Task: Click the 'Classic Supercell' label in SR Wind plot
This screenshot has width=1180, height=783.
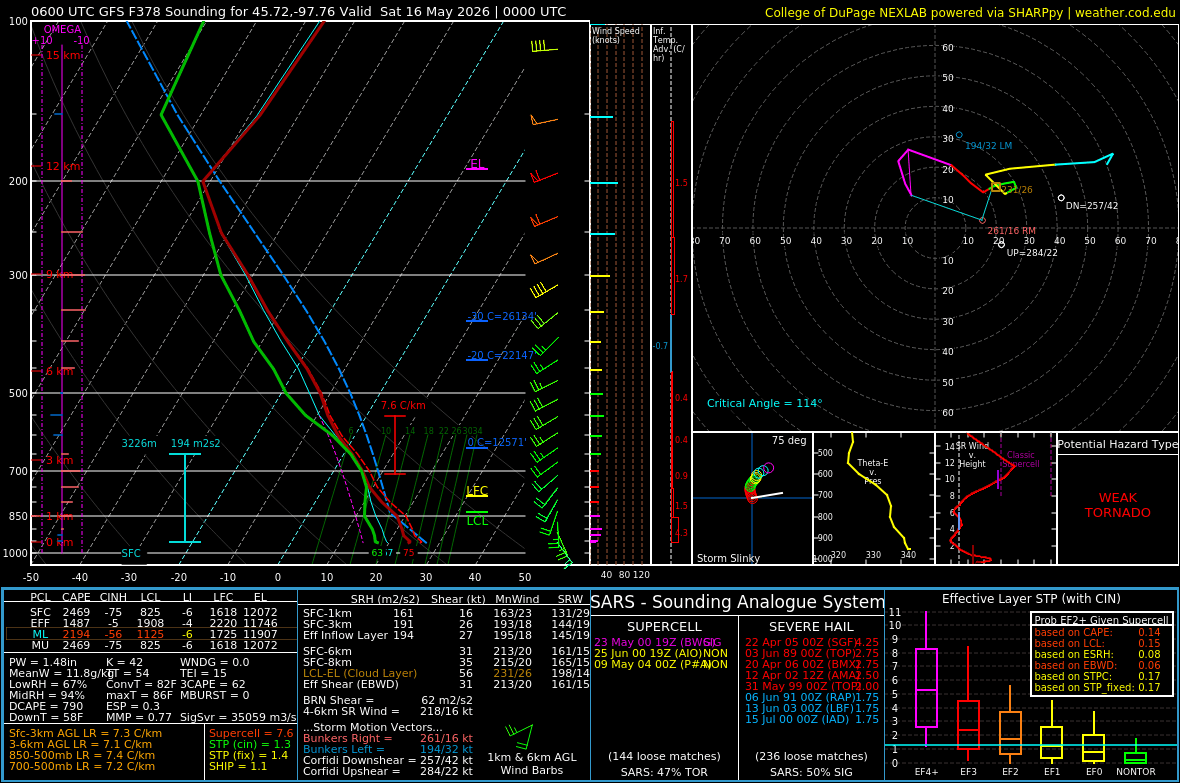Action: pos(1021,459)
